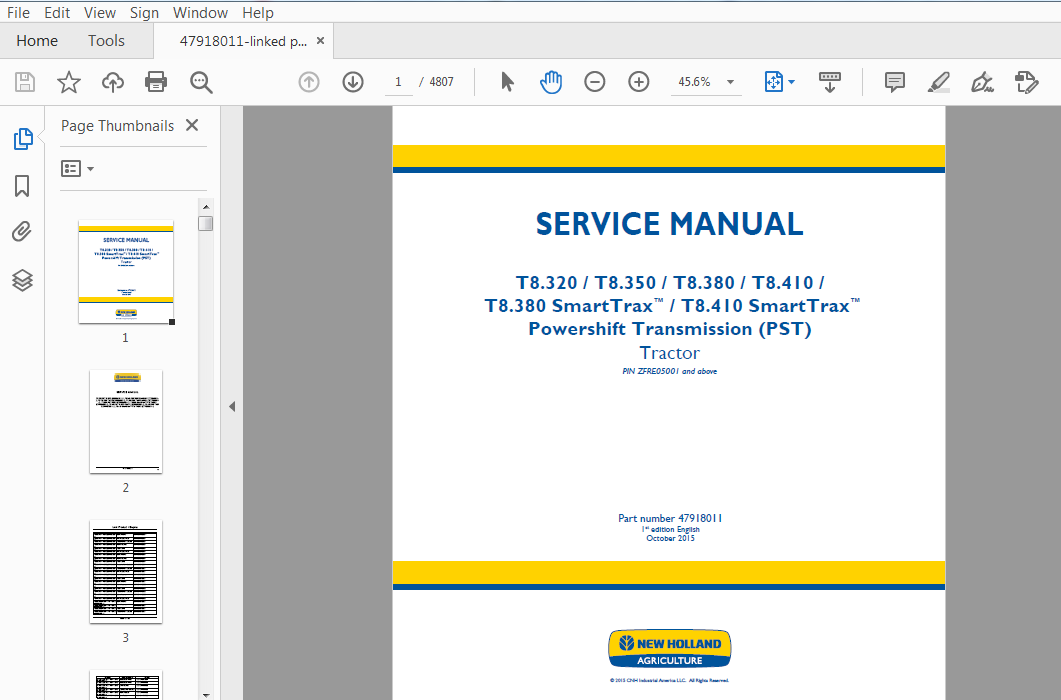The image size is (1061, 700).
Task: Click the SERVICE MANUAL title text
Action: point(669,224)
